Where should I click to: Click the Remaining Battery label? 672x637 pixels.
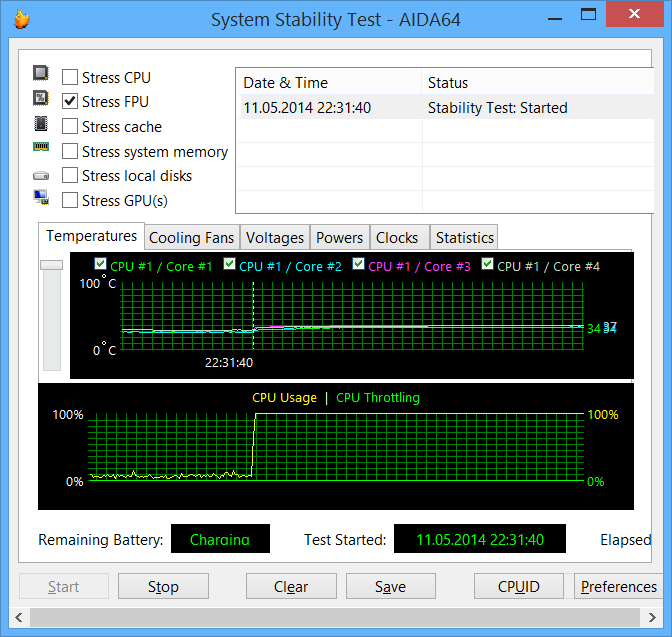click(101, 539)
